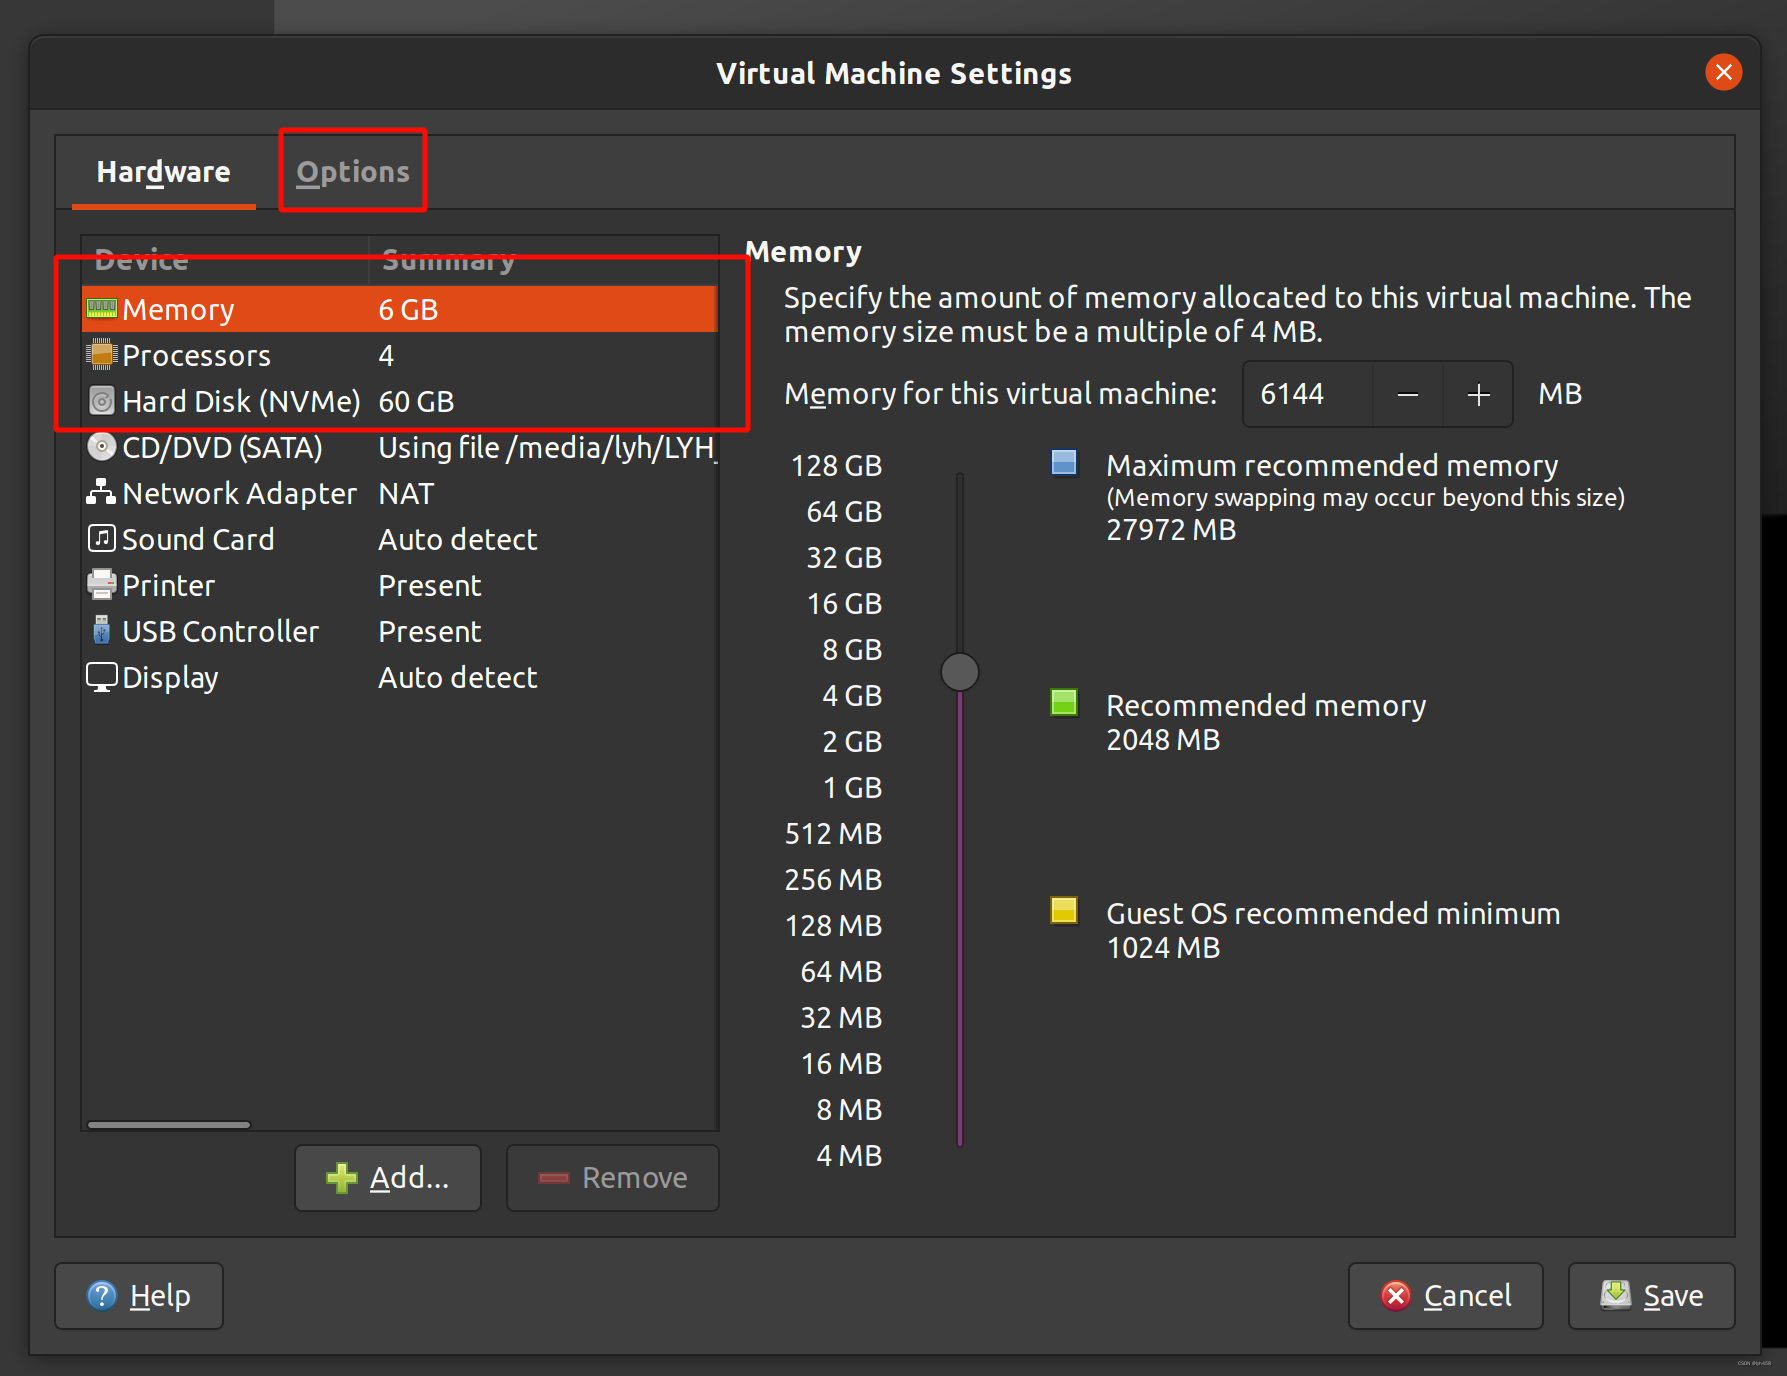Select the Memory device row
The height and width of the screenshot is (1376, 1787).
pos(400,309)
